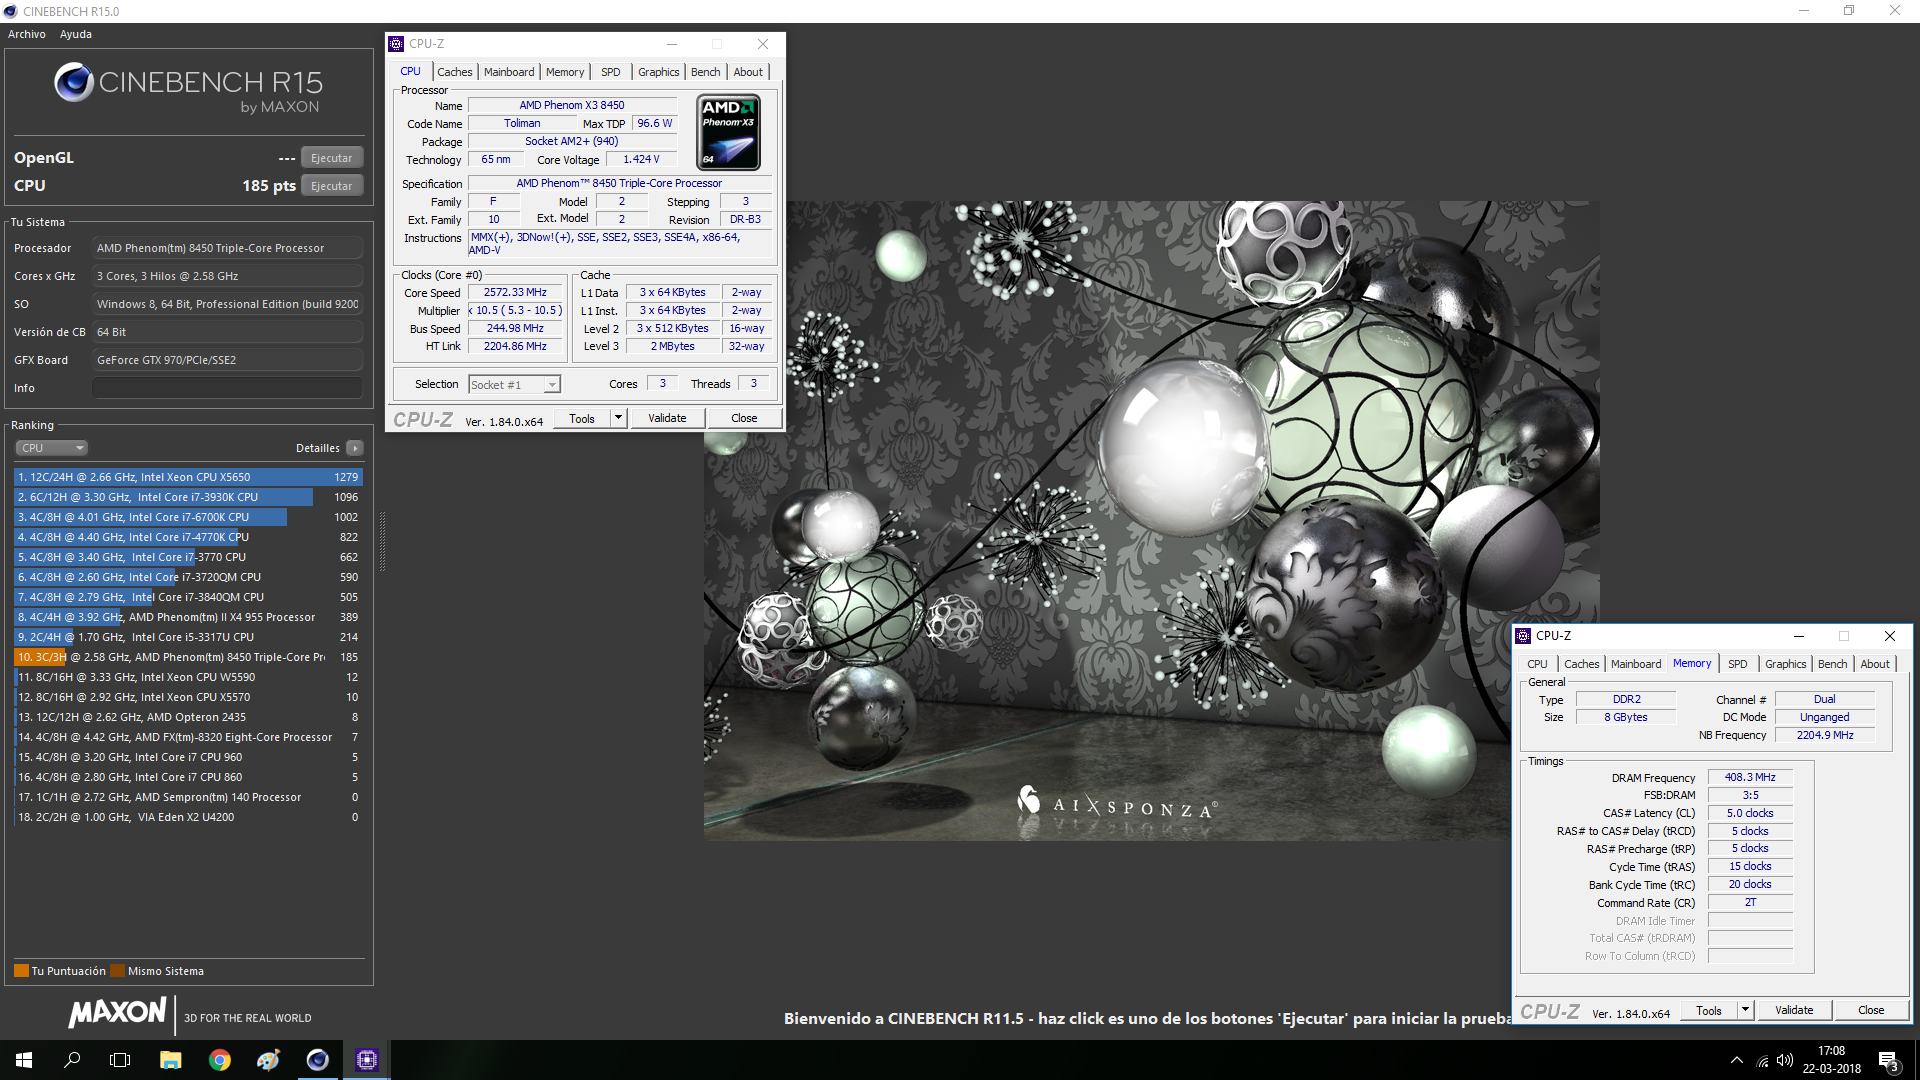The height and width of the screenshot is (1080, 1920).
Task: Open Task View on the taskbar
Action: tap(120, 1060)
